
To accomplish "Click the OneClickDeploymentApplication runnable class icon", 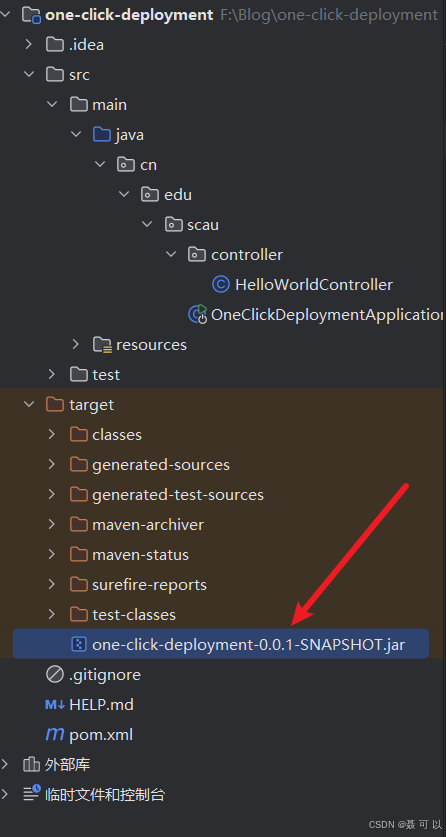I will 197,314.
